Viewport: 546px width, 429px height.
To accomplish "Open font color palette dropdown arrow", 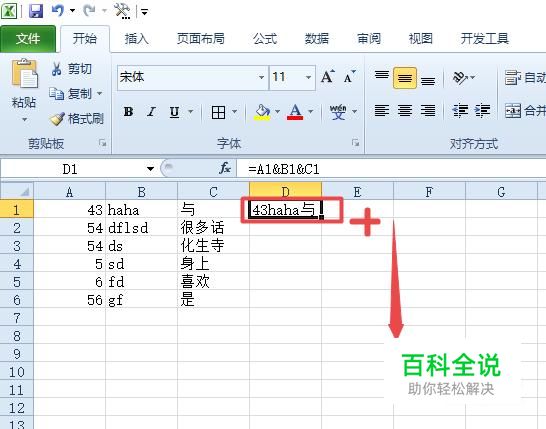I will [311, 112].
